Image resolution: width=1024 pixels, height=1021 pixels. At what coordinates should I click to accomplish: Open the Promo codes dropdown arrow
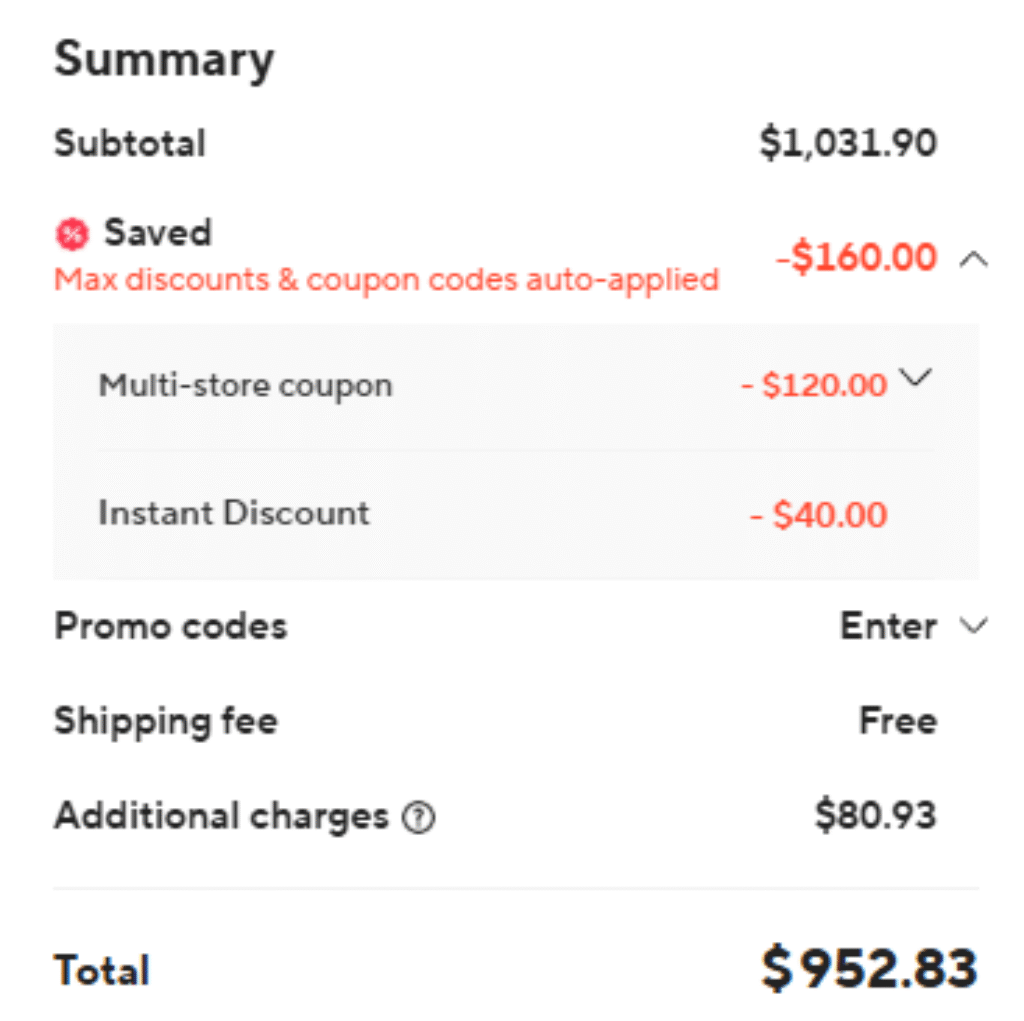[973, 626]
